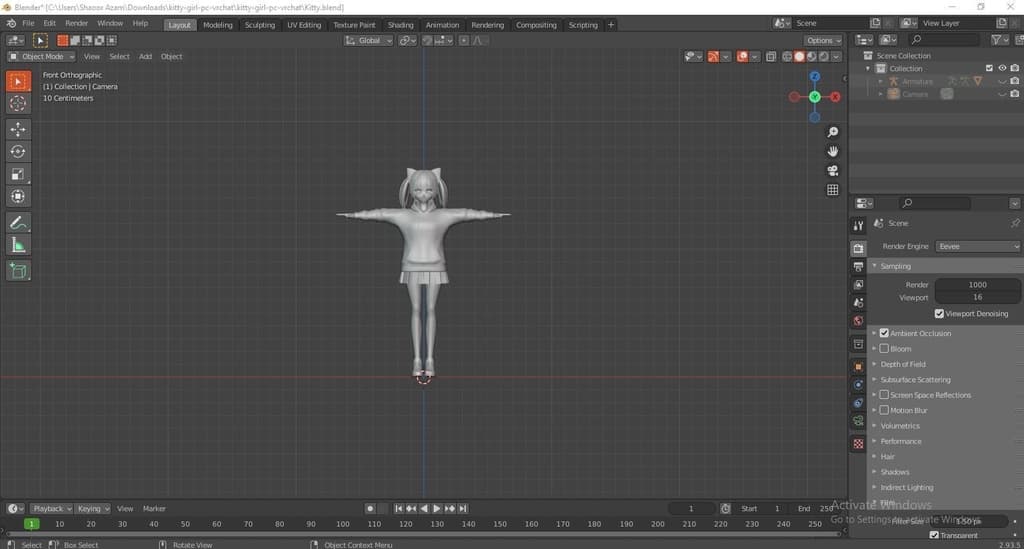Open the Object Mode dropdown

coord(40,56)
